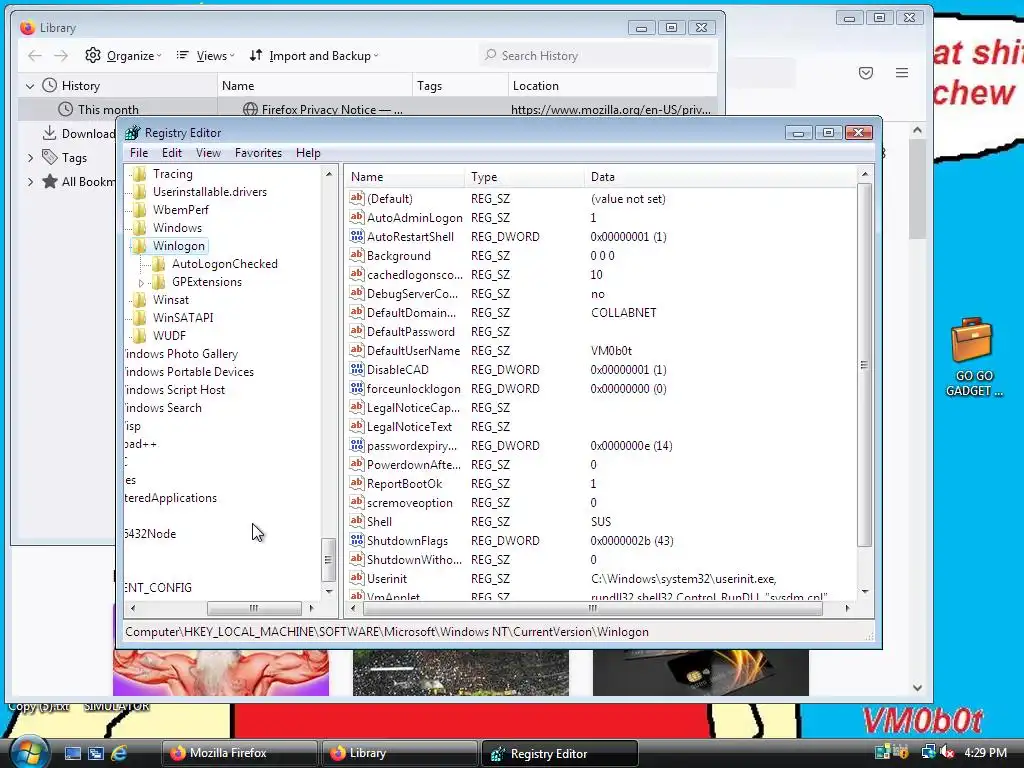This screenshot has width=1024, height=768.
Task: Select the Winlogon key in the tree
Action: pos(178,246)
